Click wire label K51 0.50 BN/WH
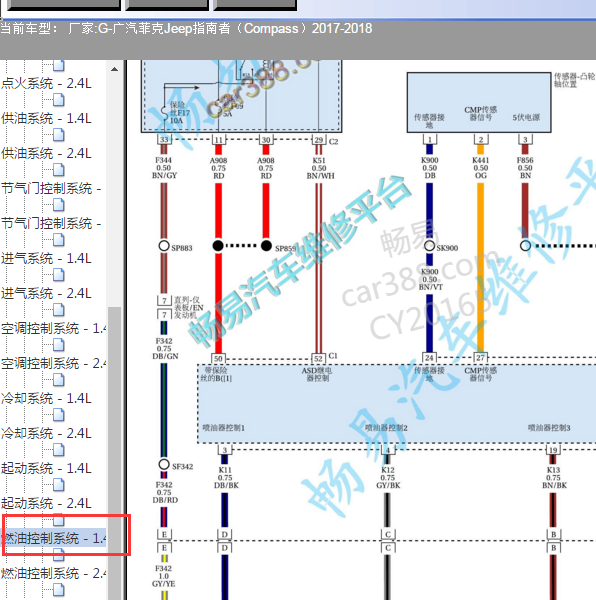 320,168
